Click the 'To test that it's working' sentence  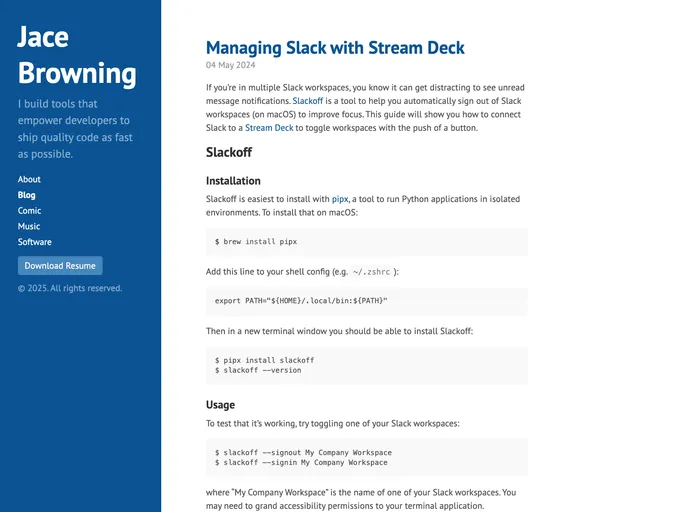pos(333,424)
